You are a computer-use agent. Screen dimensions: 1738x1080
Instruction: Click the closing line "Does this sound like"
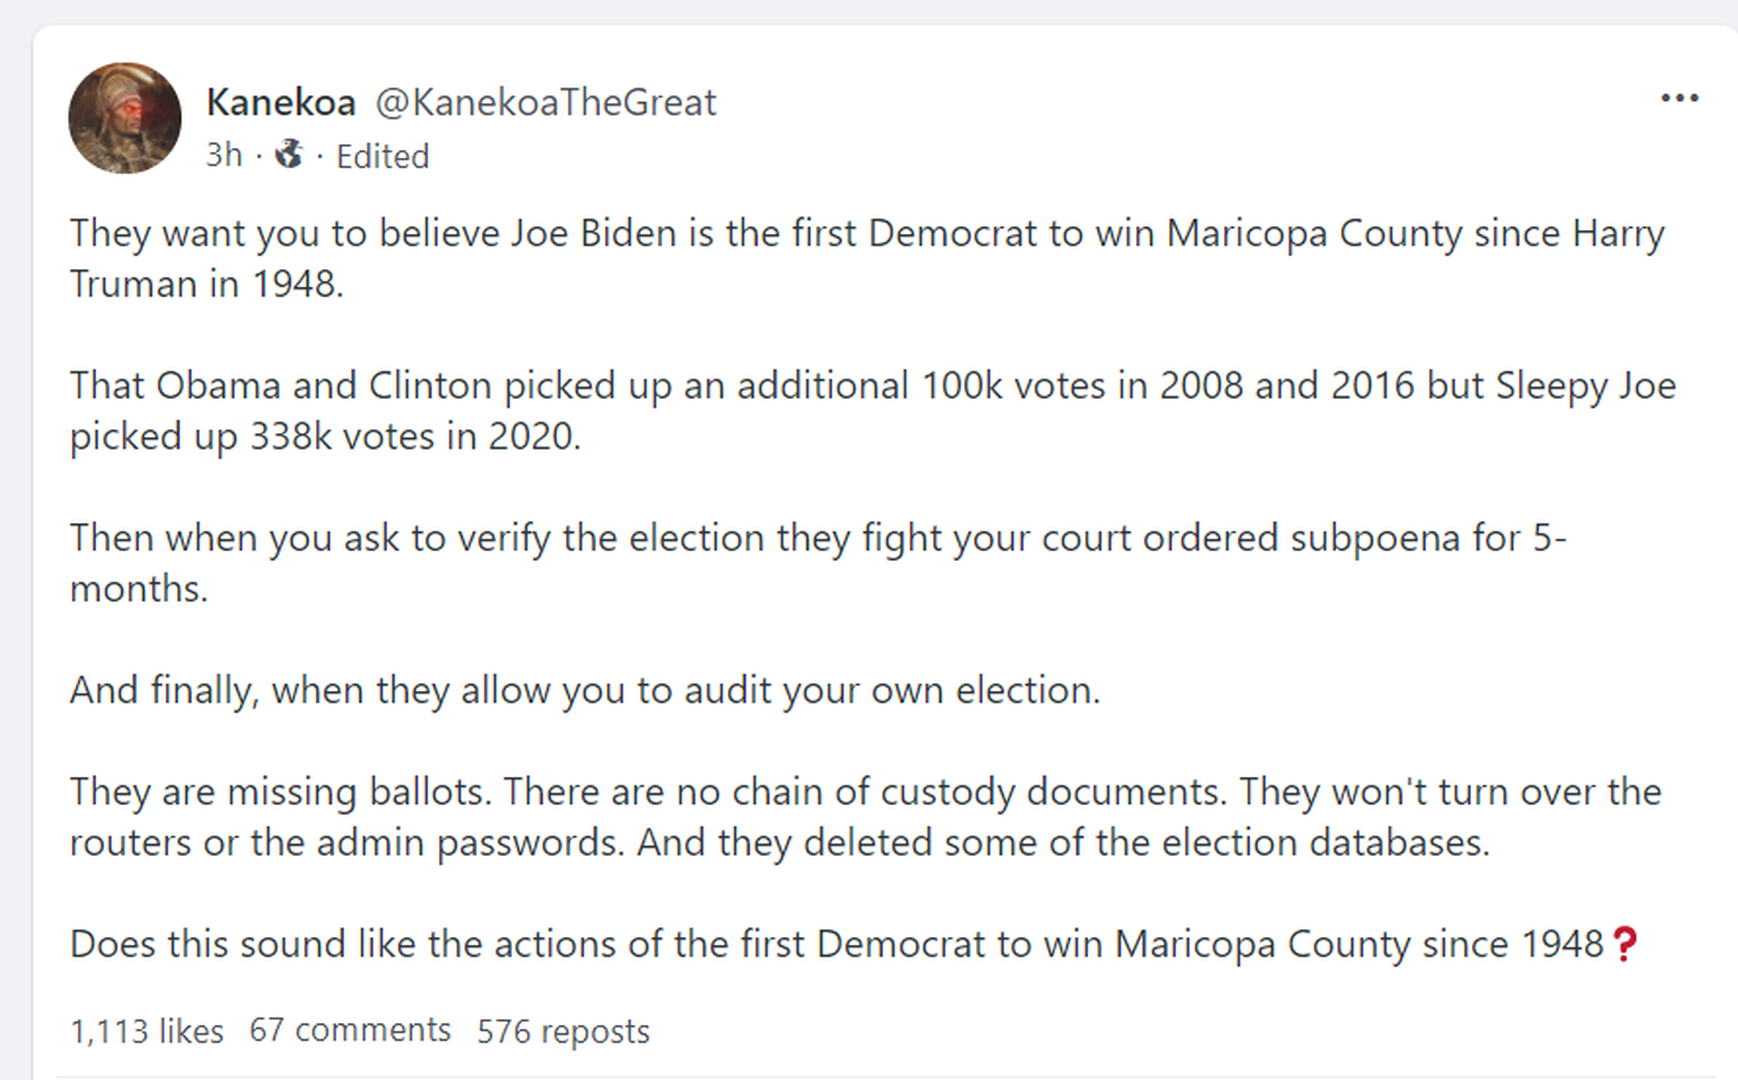tap(835, 944)
